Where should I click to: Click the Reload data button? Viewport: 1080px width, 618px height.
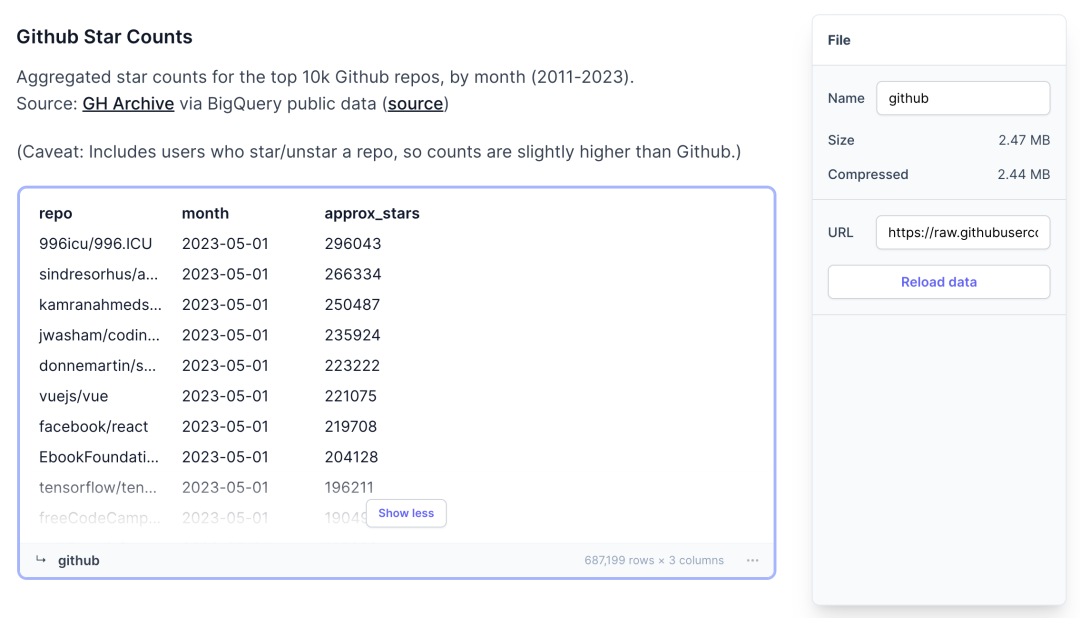click(938, 282)
